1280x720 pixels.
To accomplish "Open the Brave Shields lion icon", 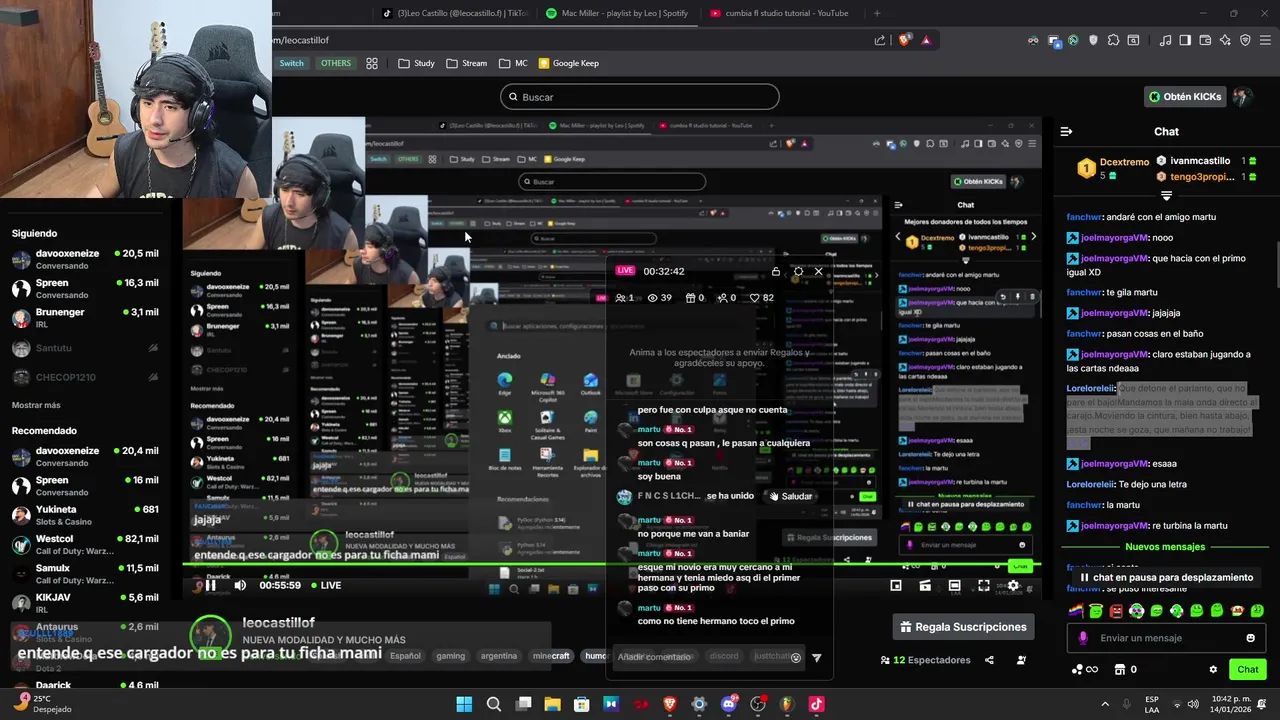I will point(905,40).
